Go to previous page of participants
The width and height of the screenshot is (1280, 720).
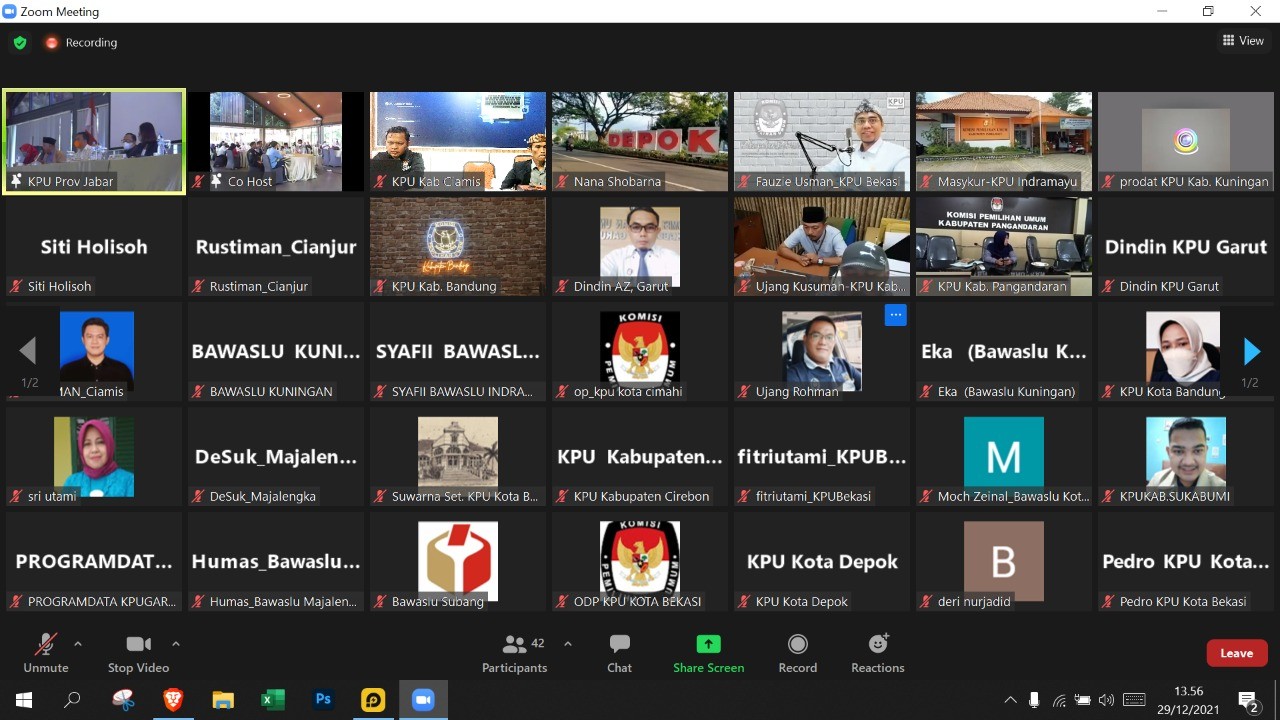tap(28, 351)
